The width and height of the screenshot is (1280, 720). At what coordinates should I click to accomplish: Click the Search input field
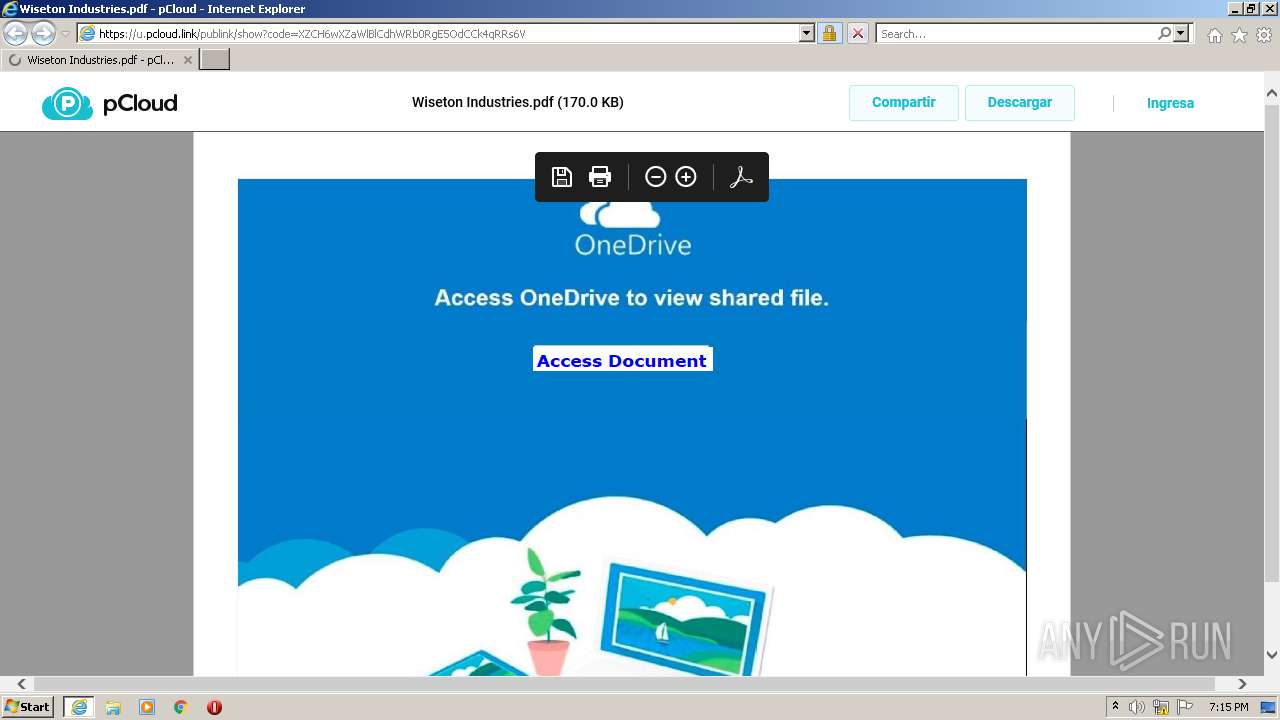click(x=1017, y=33)
